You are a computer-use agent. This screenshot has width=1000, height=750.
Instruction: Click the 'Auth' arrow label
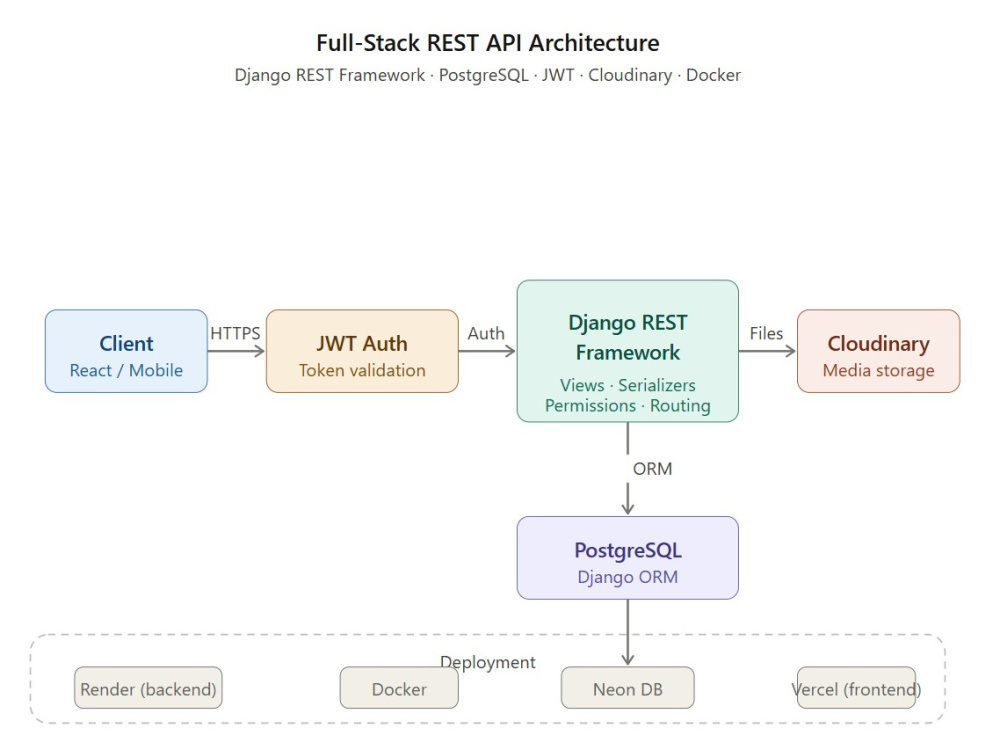coord(486,334)
